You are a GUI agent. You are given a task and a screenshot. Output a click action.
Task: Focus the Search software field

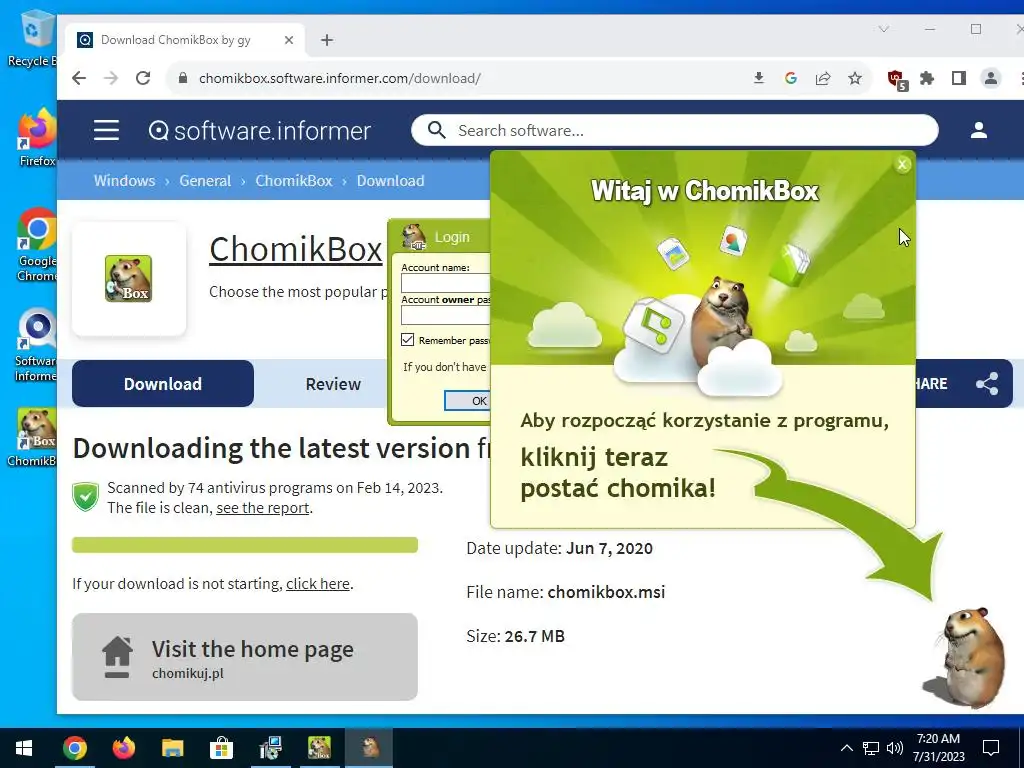point(675,131)
